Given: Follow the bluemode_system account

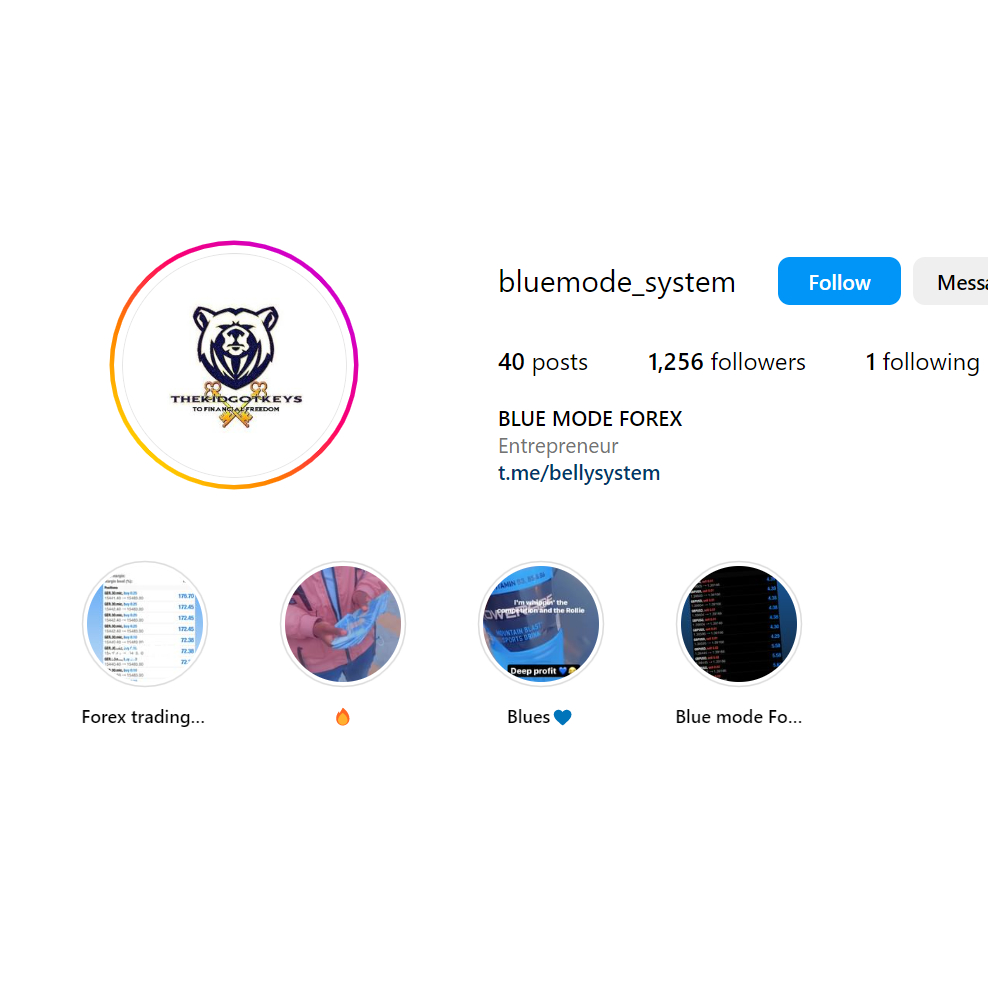Looking at the screenshot, I should point(839,281).
